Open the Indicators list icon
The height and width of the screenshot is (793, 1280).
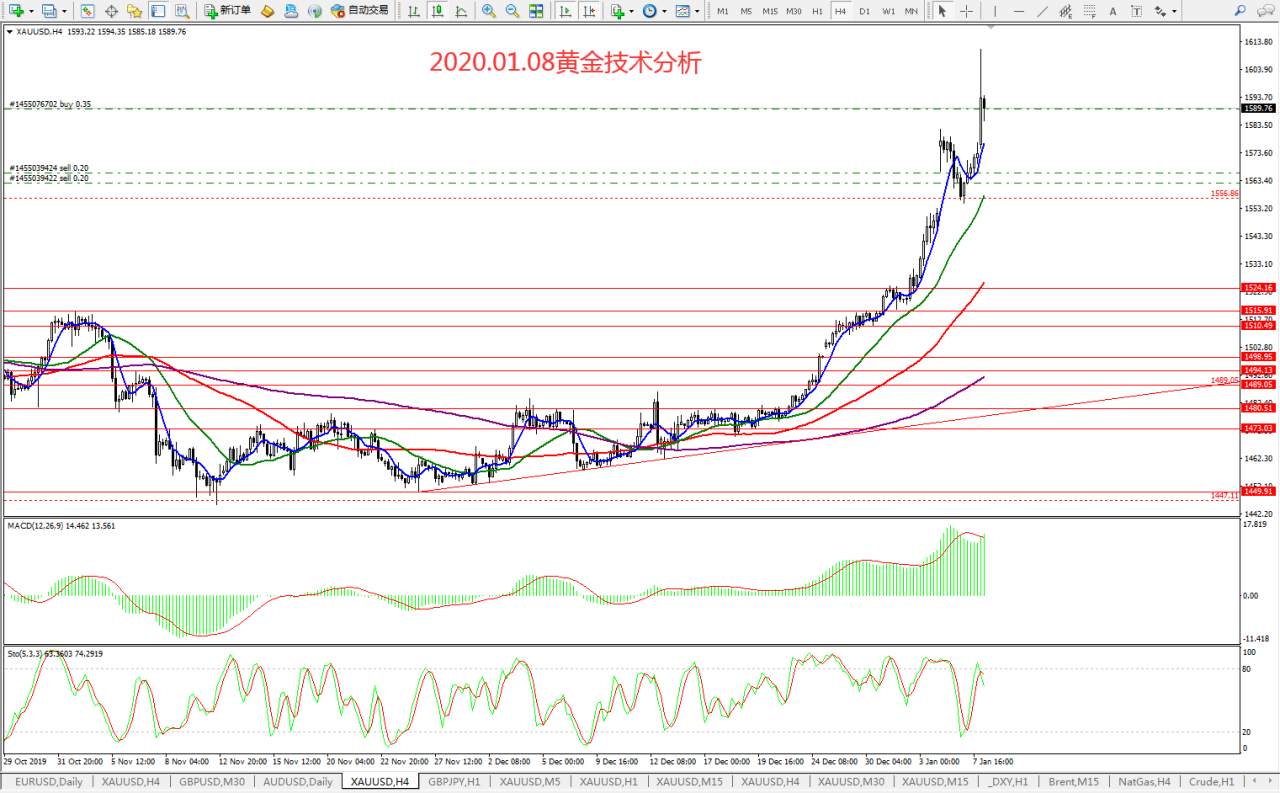click(617, 10)
